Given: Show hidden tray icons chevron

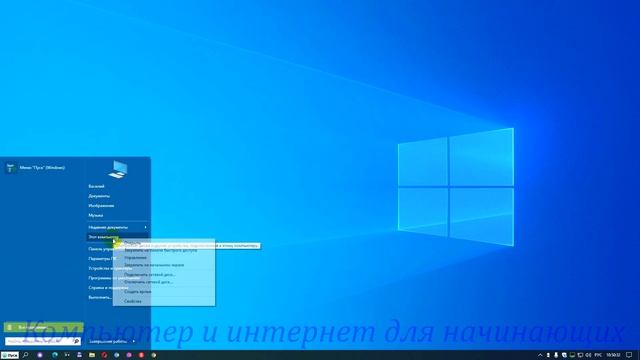Looking at the screenshot, I should click(x=540, y=355).
